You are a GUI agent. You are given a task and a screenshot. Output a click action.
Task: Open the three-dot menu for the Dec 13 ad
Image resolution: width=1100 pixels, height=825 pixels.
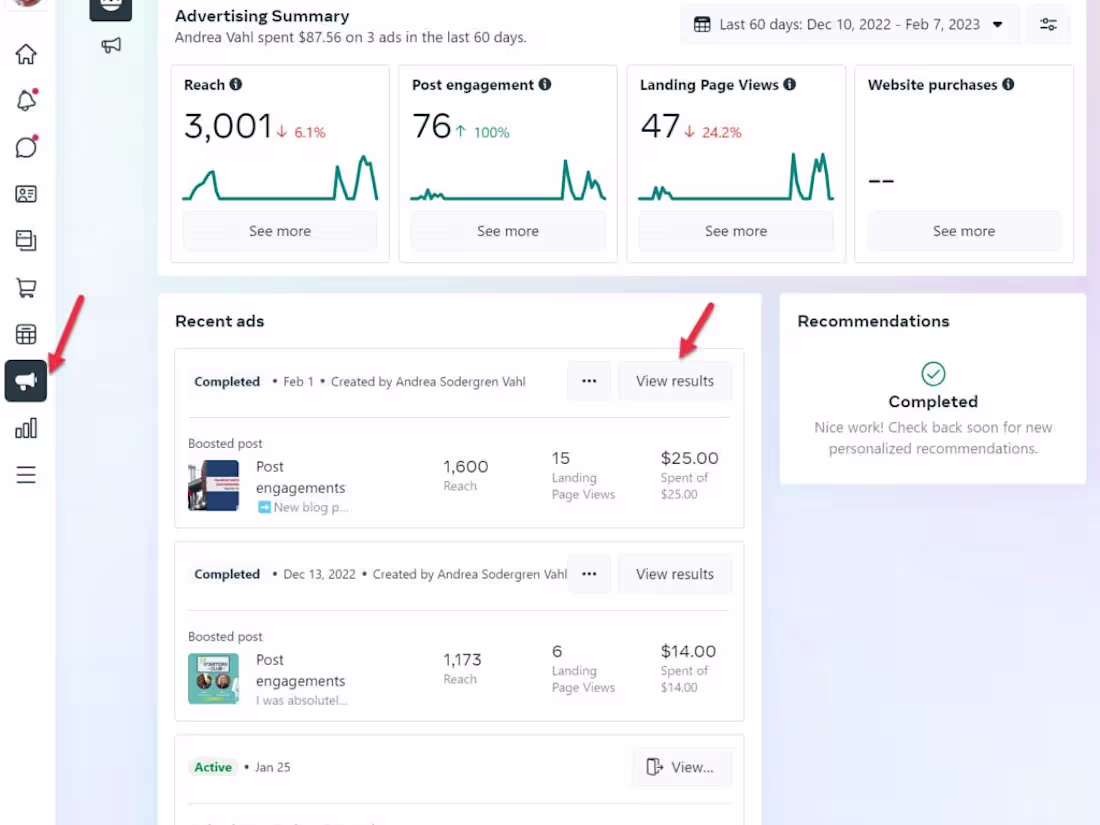(589, 574)
